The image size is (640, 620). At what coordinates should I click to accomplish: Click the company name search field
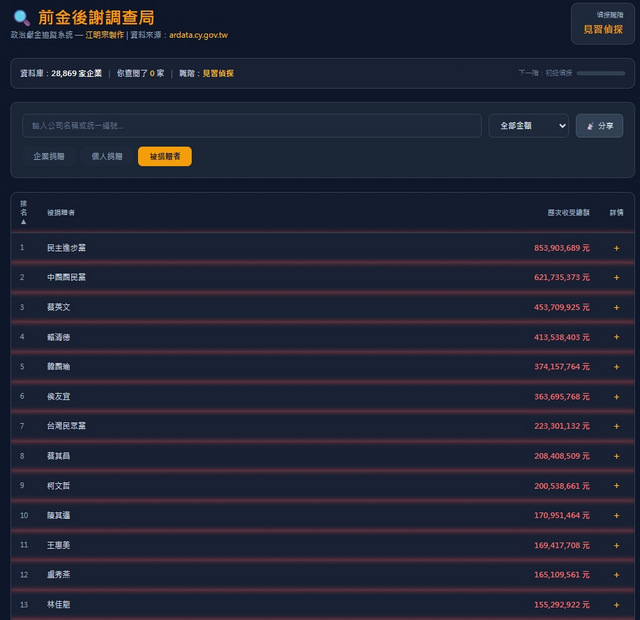pos(251,126)
